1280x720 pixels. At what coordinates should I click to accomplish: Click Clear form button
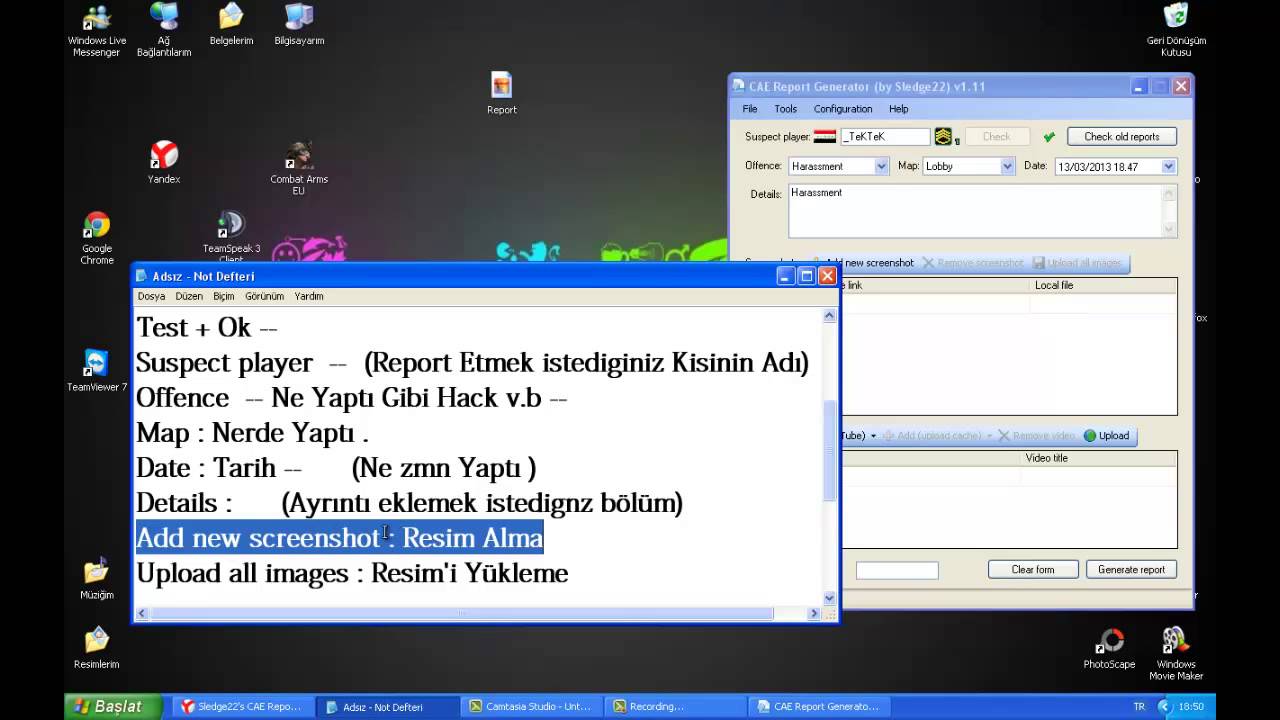coord(1032,570)
